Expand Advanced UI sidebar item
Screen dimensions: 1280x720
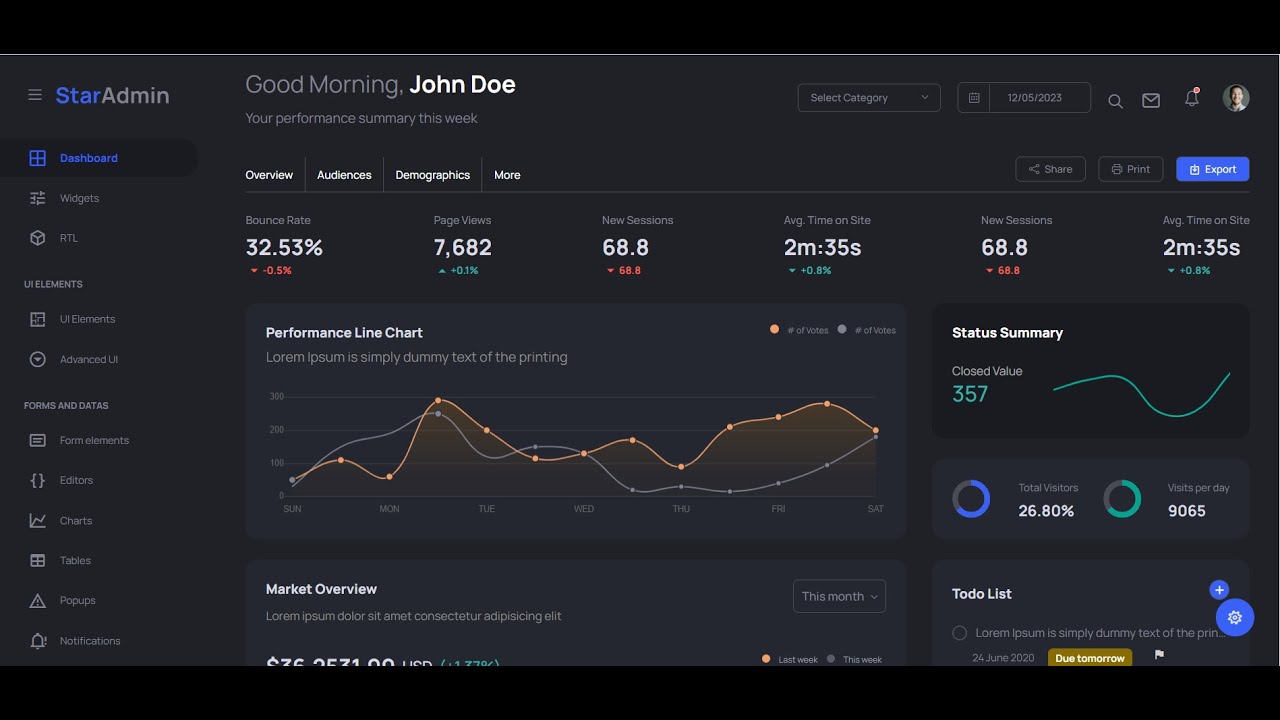98,359
